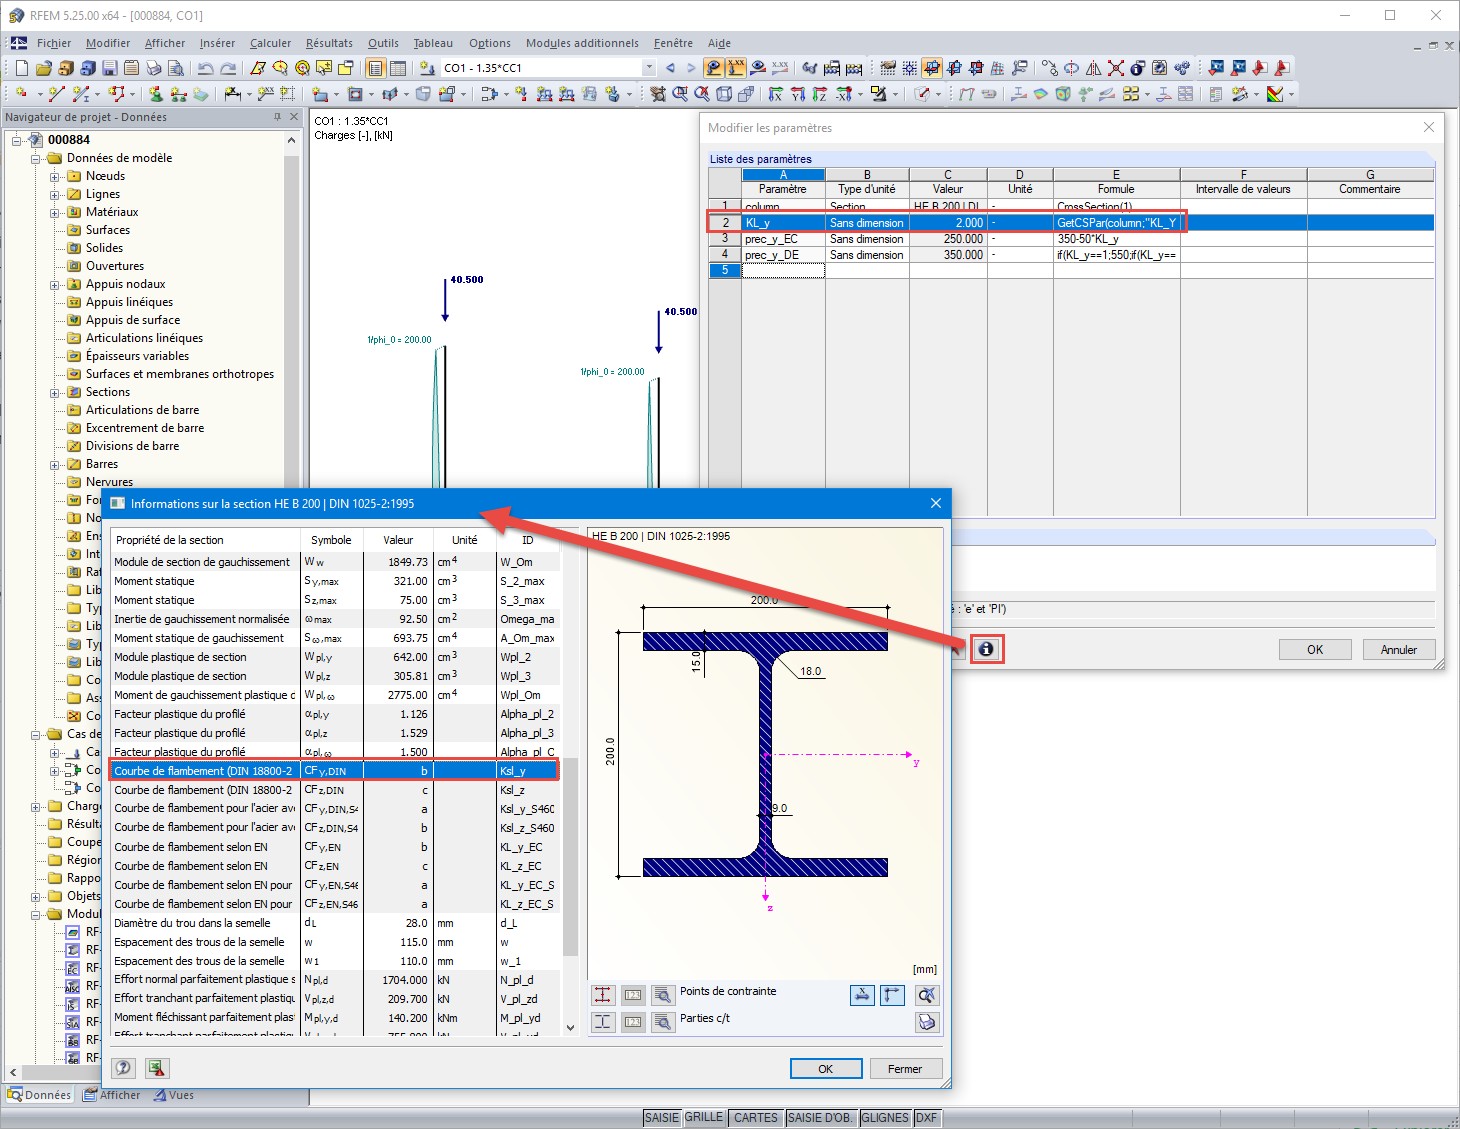Viewport: 1460px width, 1129px height.
Task: Set view in Z direction icon
Action: [x=820, y=94]
